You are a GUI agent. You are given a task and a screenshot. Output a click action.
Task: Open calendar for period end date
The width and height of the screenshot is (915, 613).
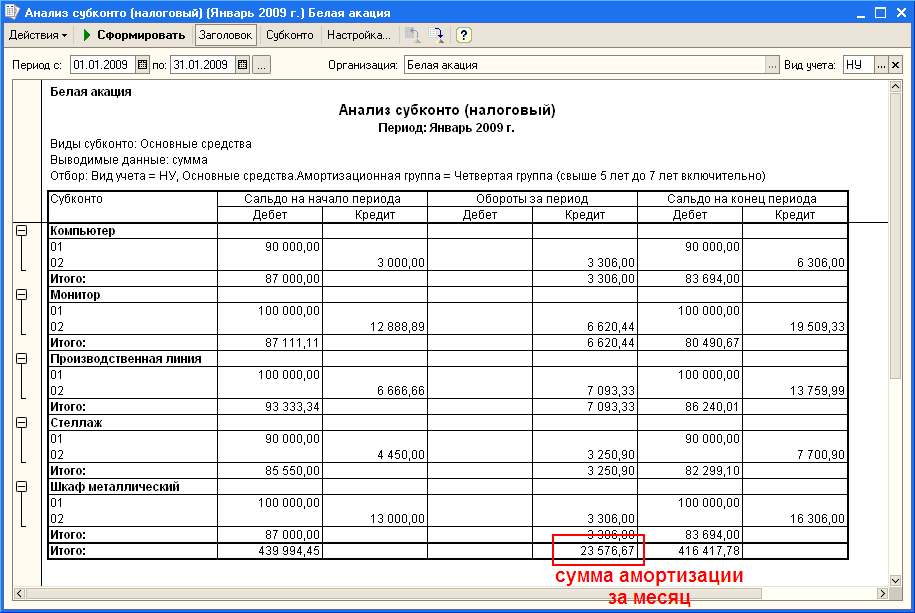click(243, 65)
